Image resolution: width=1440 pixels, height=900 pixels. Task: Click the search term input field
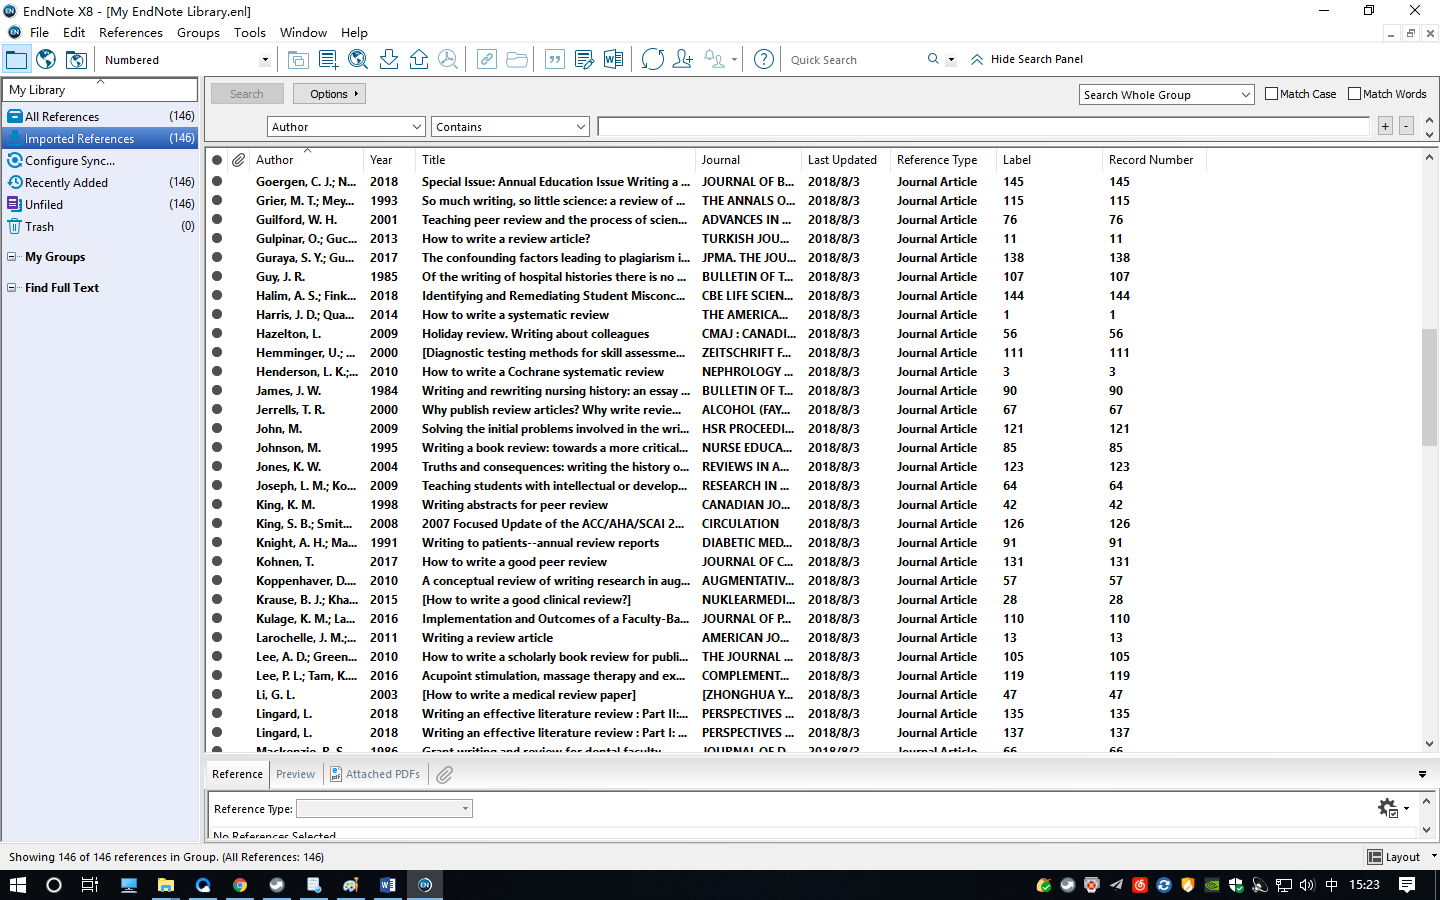coord(983,127)
